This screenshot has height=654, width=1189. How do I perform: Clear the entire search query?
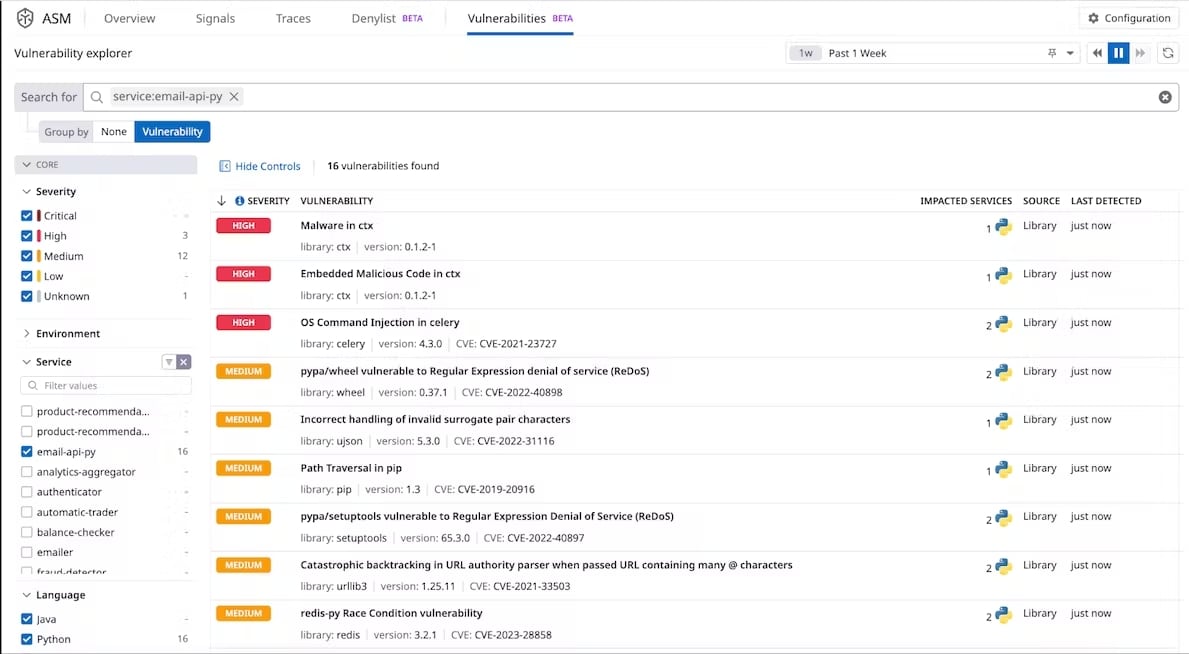pos(1165,97)
